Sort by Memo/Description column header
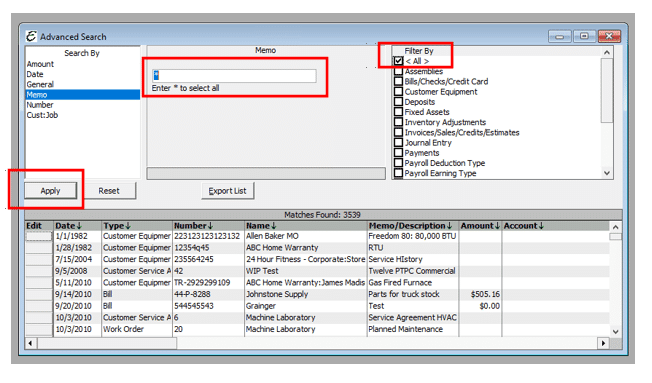The height and width of the screenshot is (383, 652). pos(413,226)
